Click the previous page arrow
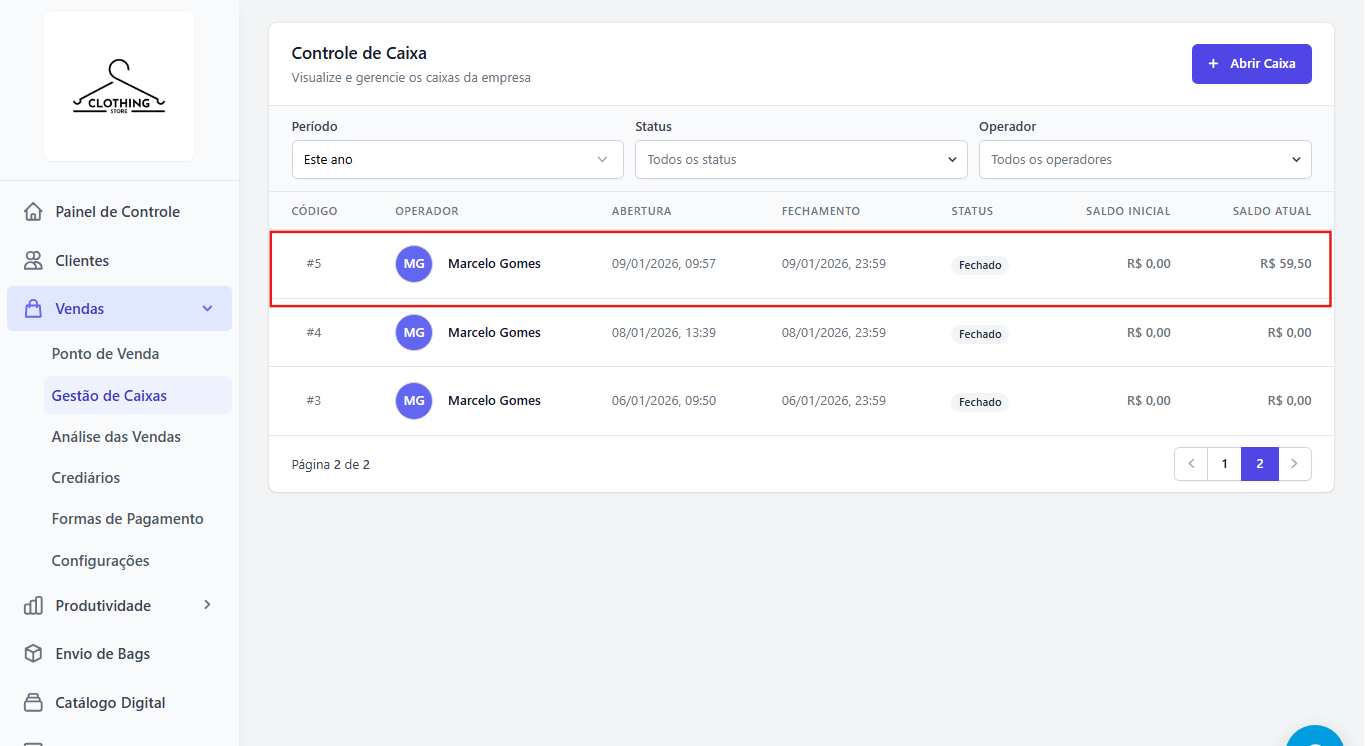 tap(1191, 464)
